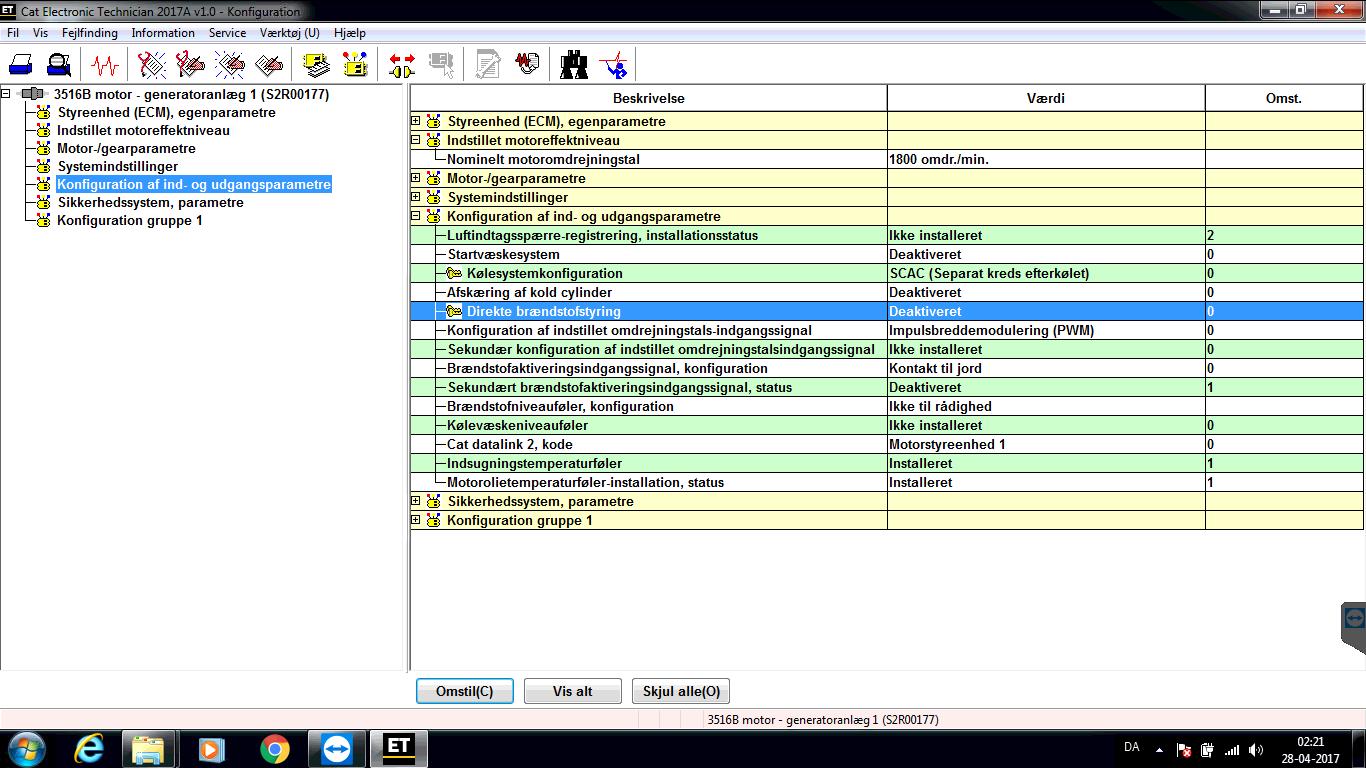This screenshot has height=768, width=1366.
Task: Click the red arrows connect/disconnect icon
Action: 401,65
